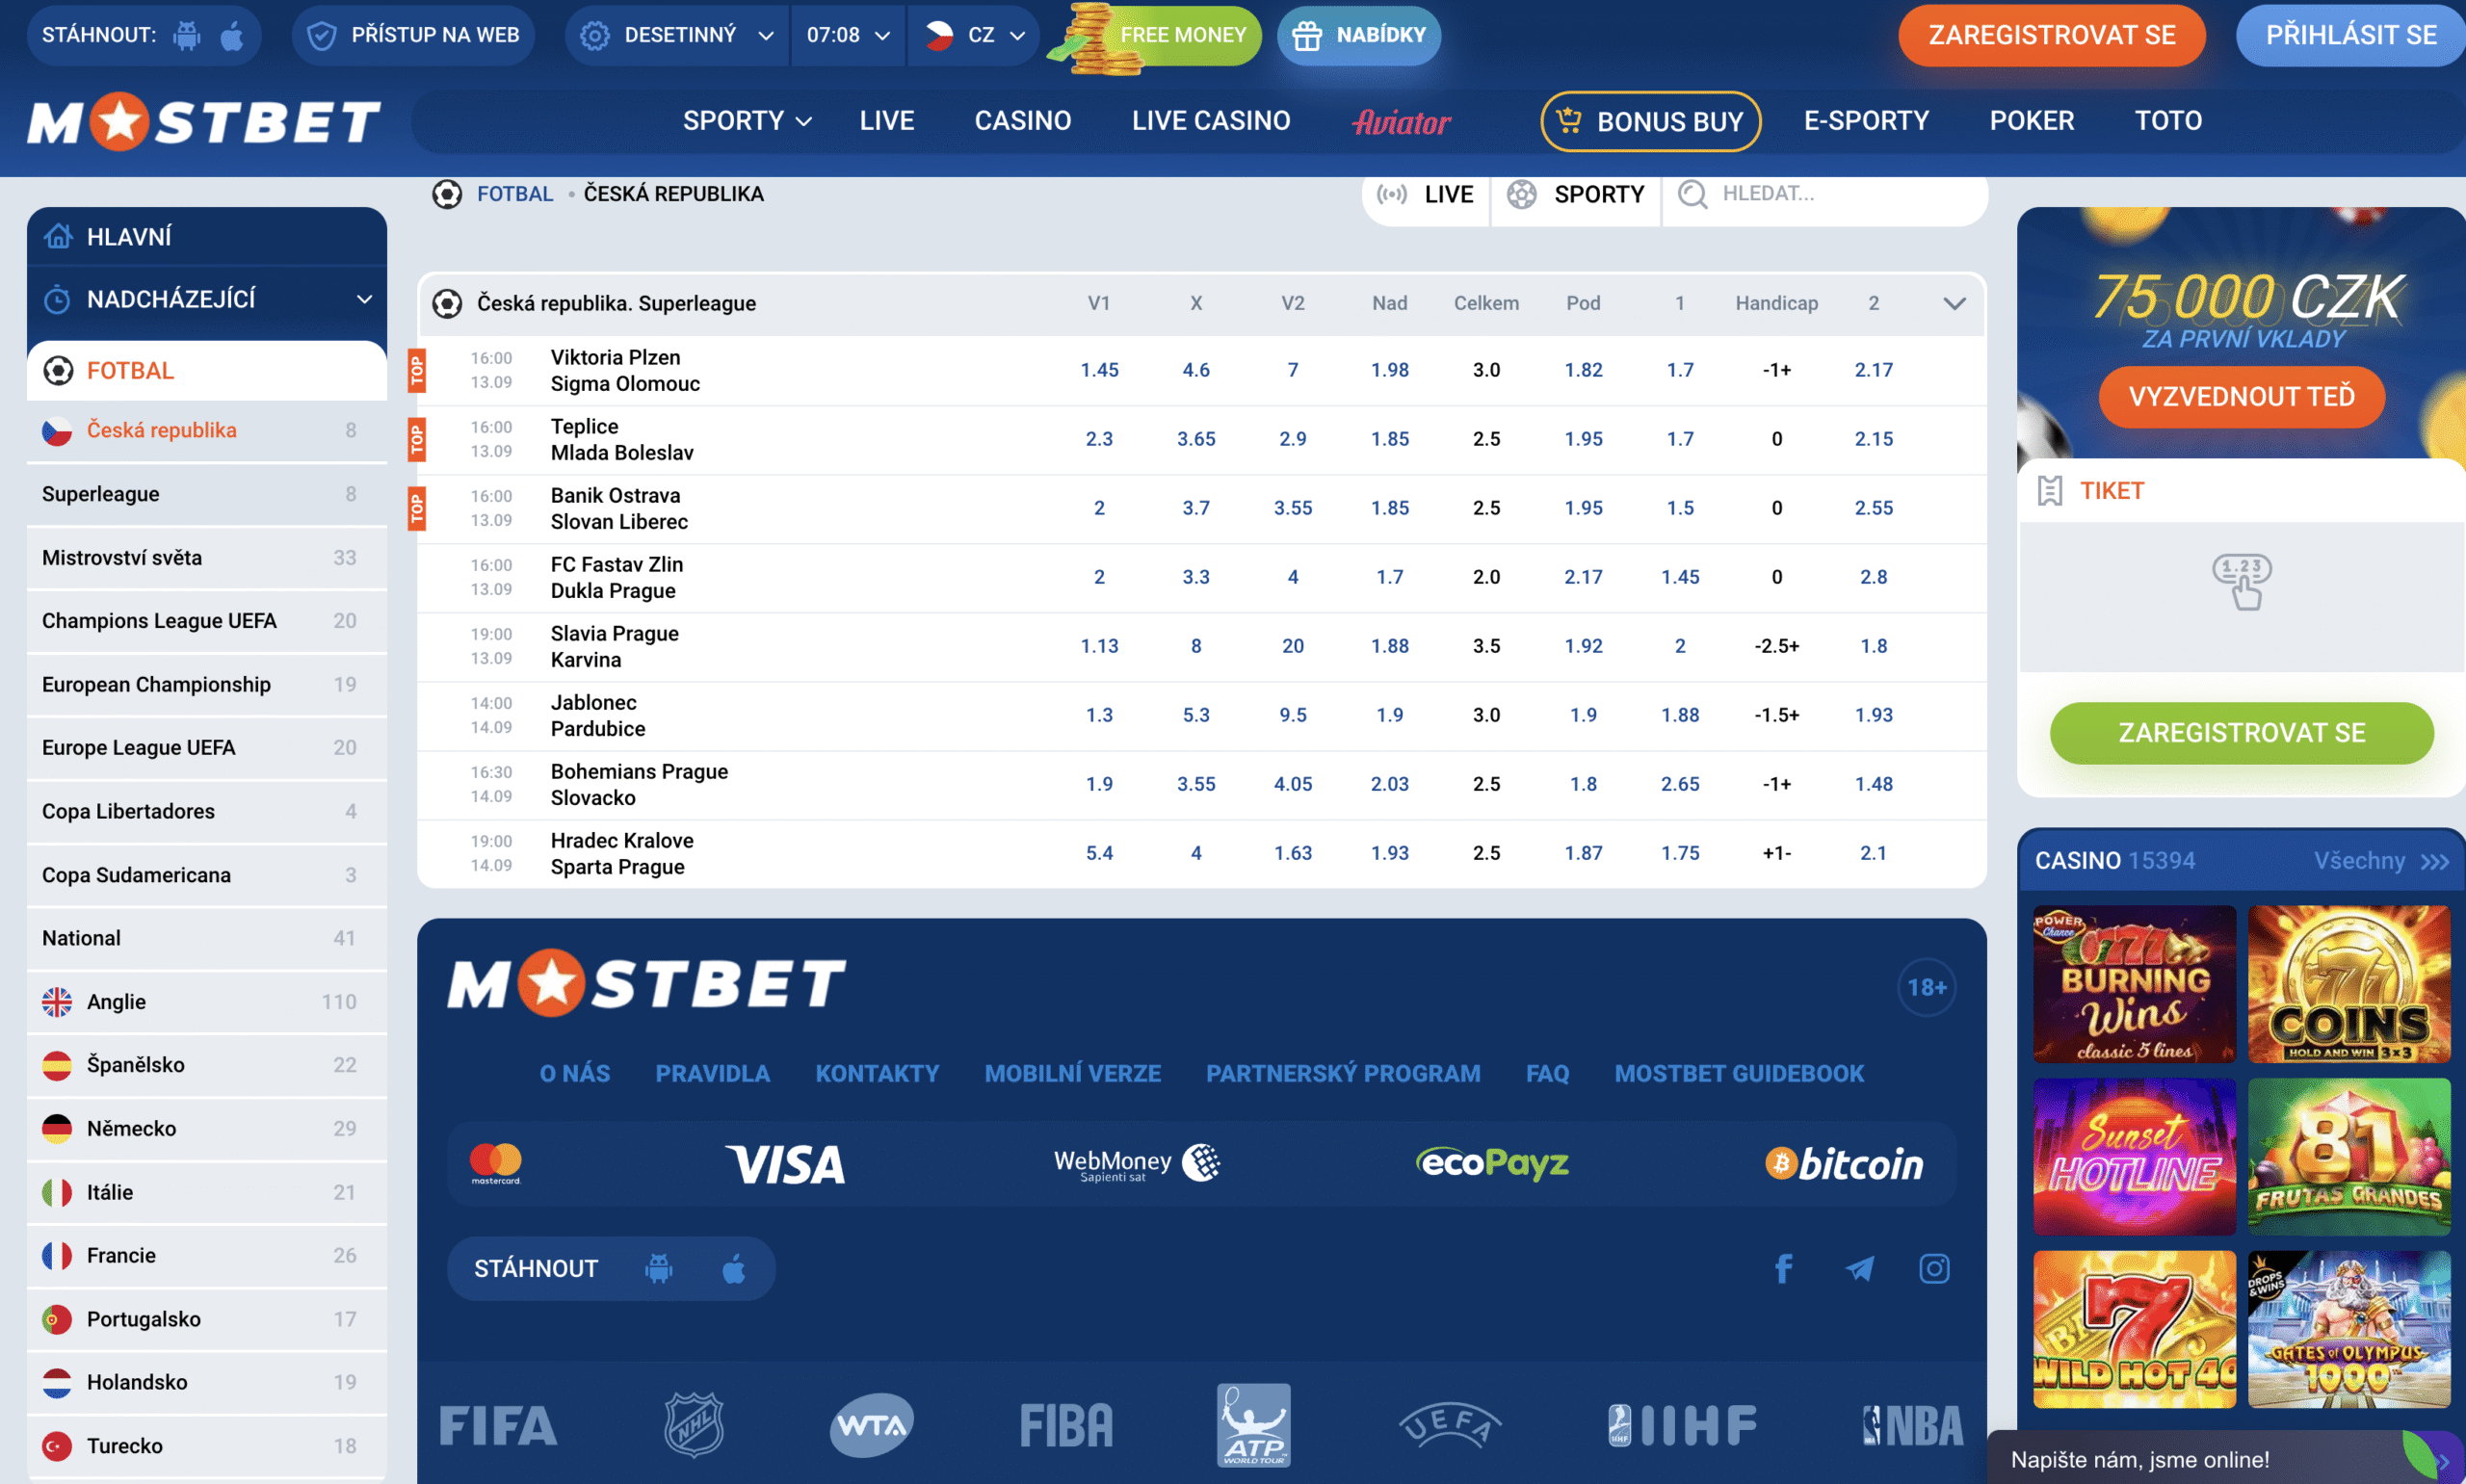Click the Mastercard payment logo
Screen dimensions: 2466x1484
click(x=496, y=1164)
